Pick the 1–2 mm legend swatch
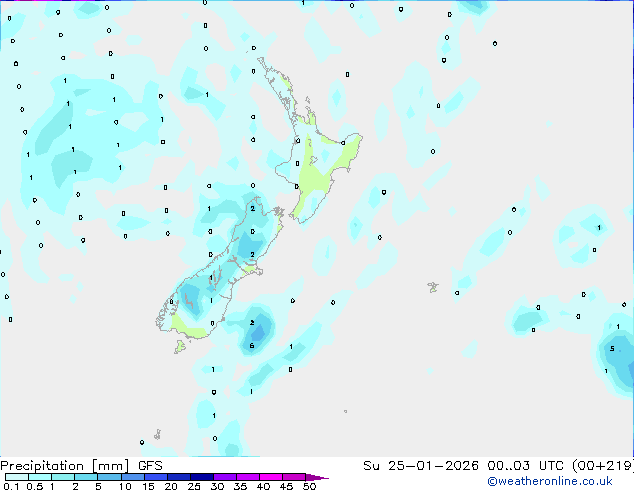This screenshot has width=634, height=490. 63,477
